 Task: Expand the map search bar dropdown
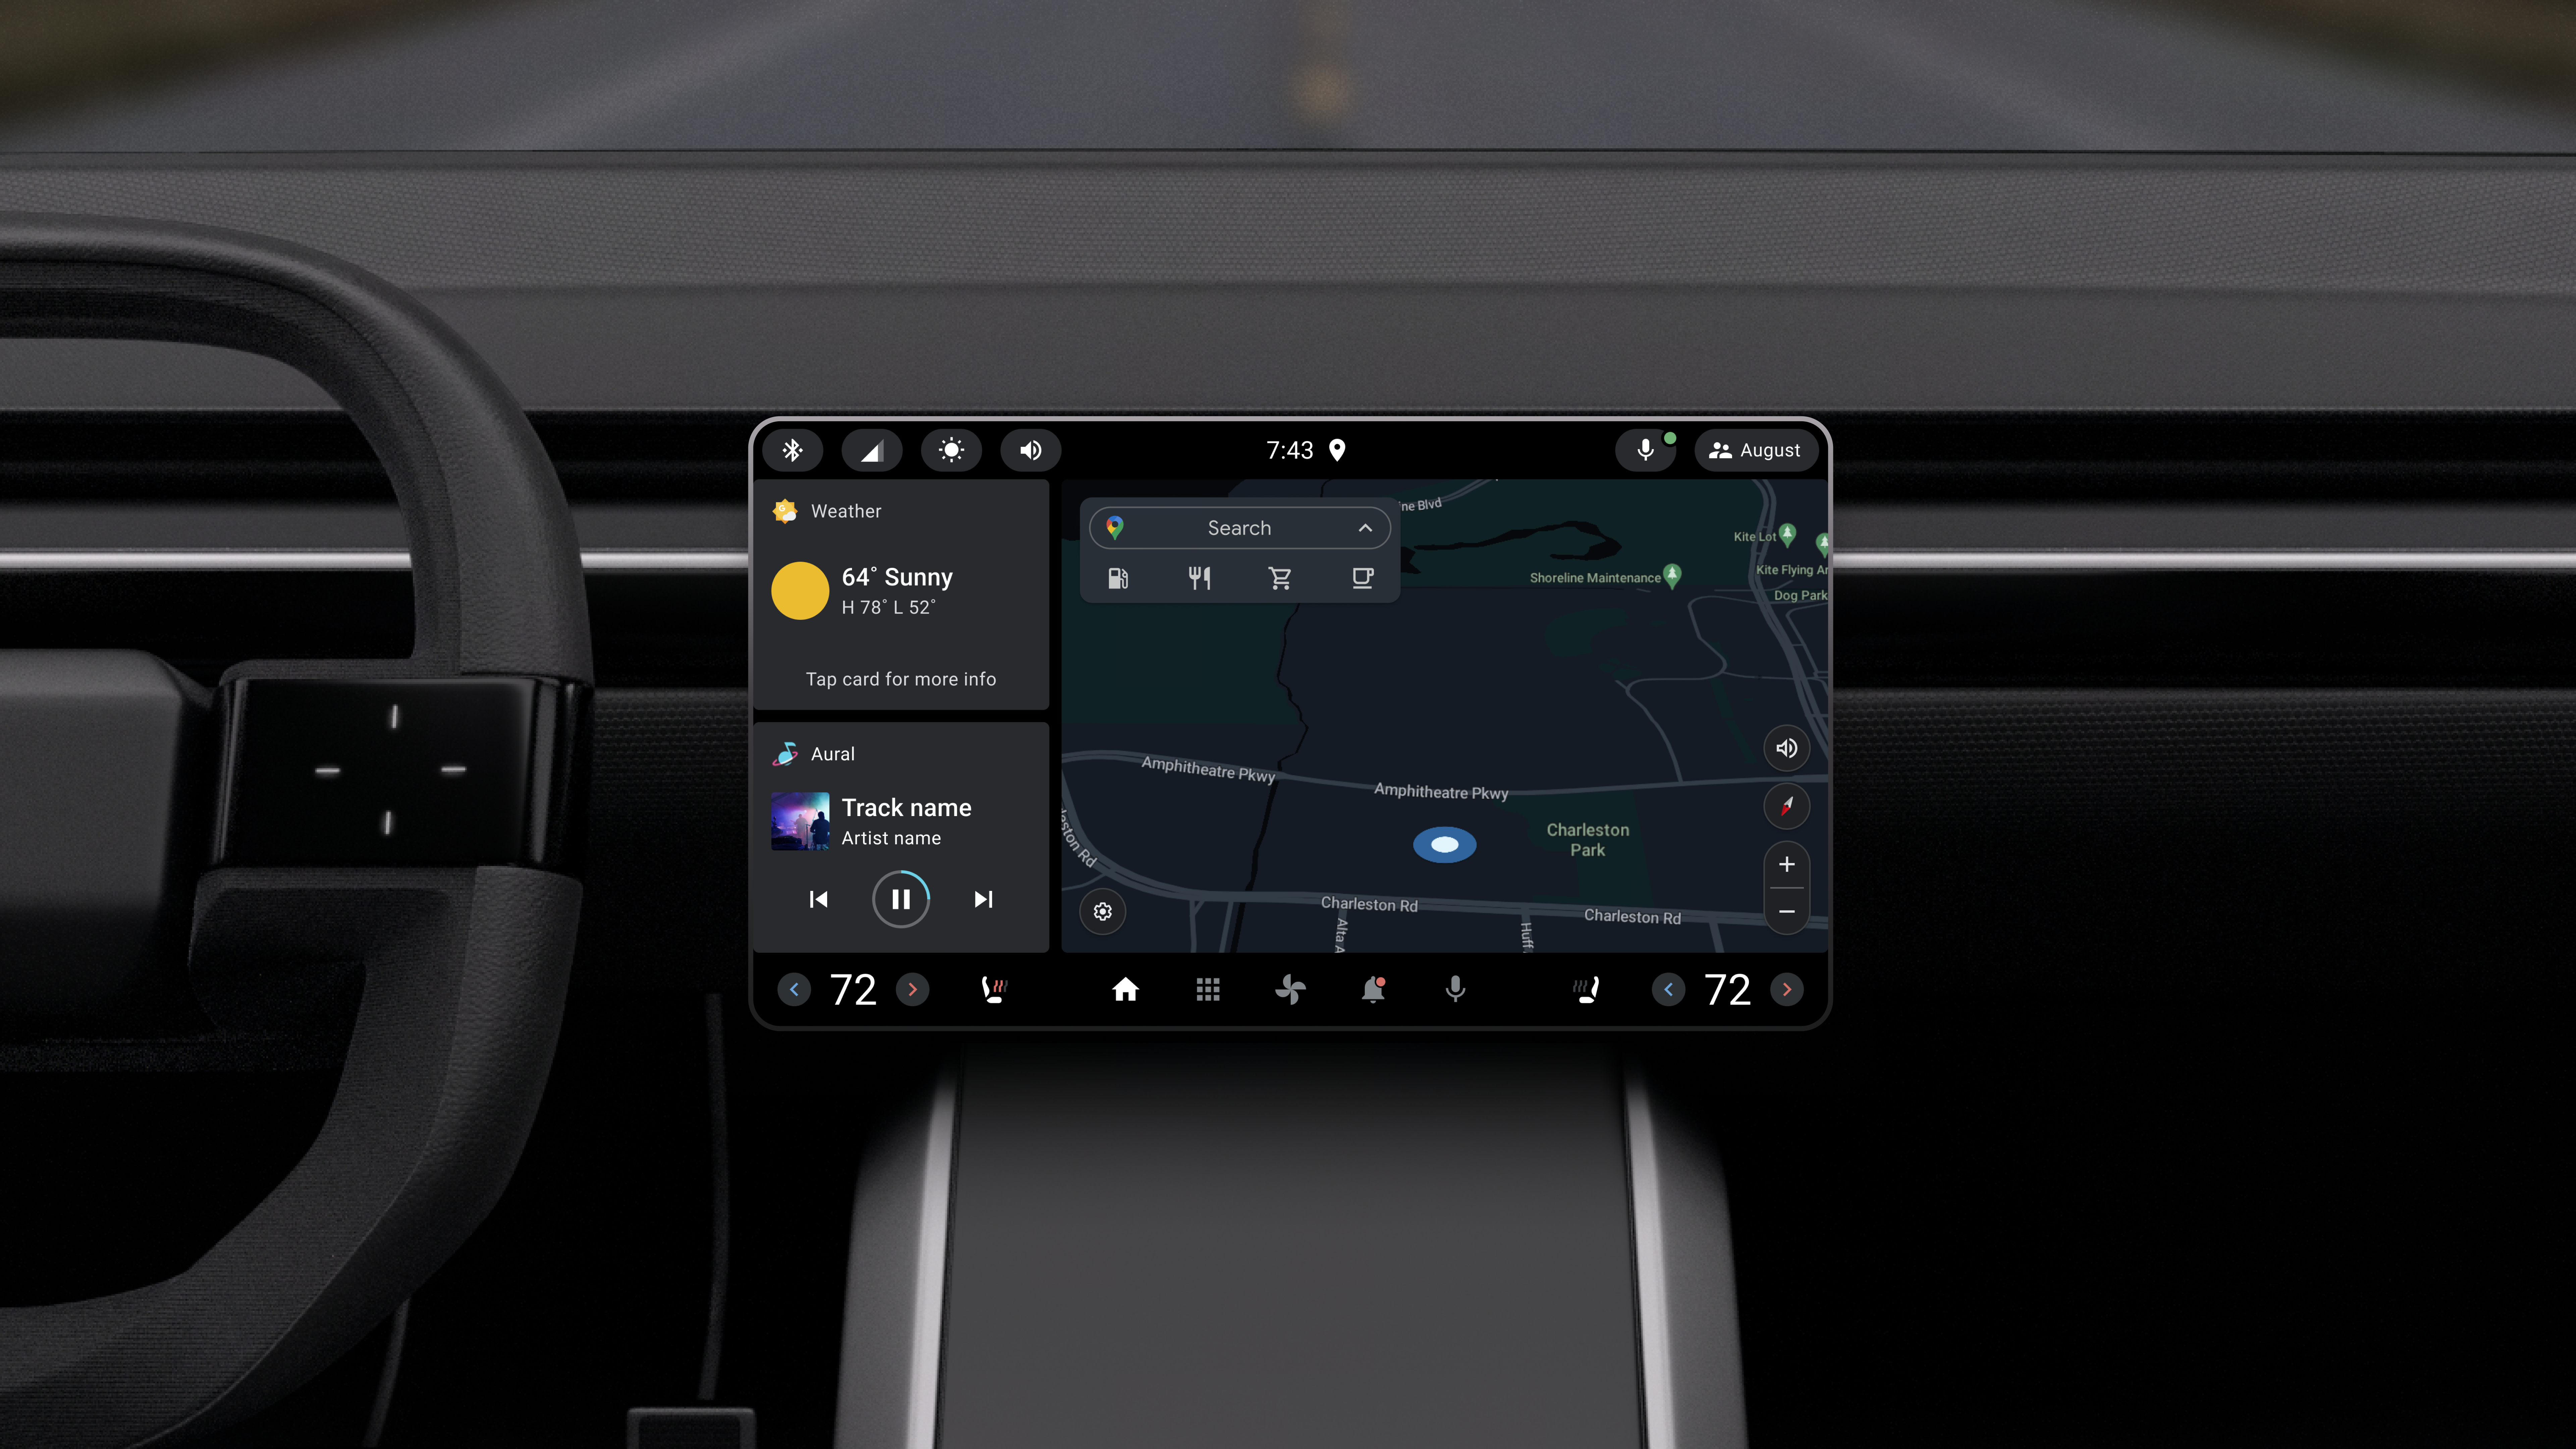coord(1364,527)
